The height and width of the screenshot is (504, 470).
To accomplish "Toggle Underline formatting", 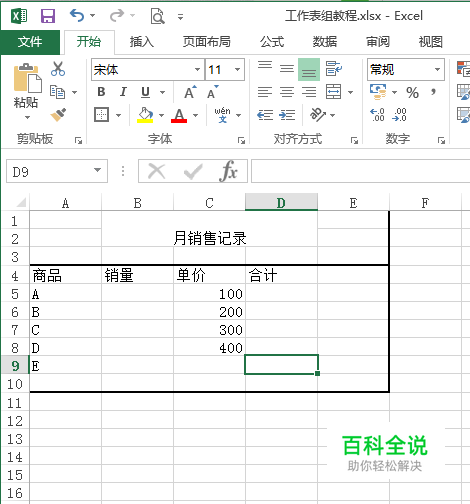I will 145,92.
